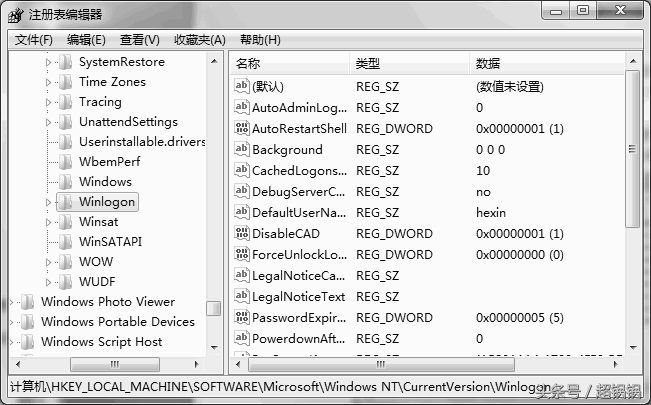Expand the Time Zones tree node
This screenshot has height=405, width=651.
(48, 82)
